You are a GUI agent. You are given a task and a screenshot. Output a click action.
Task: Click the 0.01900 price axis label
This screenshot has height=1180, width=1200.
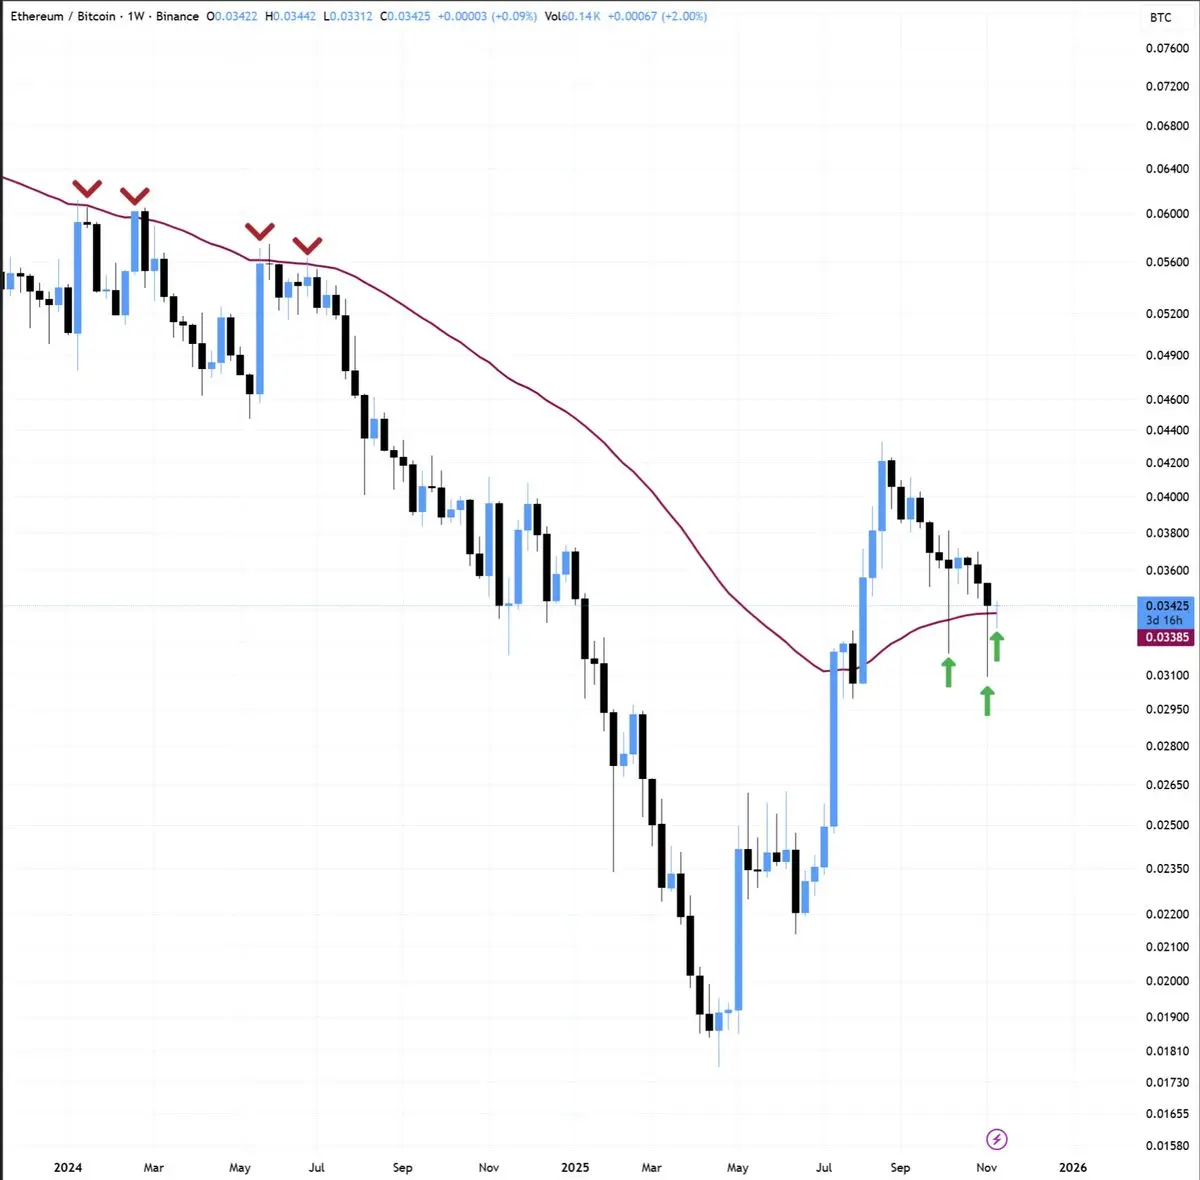[x=1167, y=1017]
